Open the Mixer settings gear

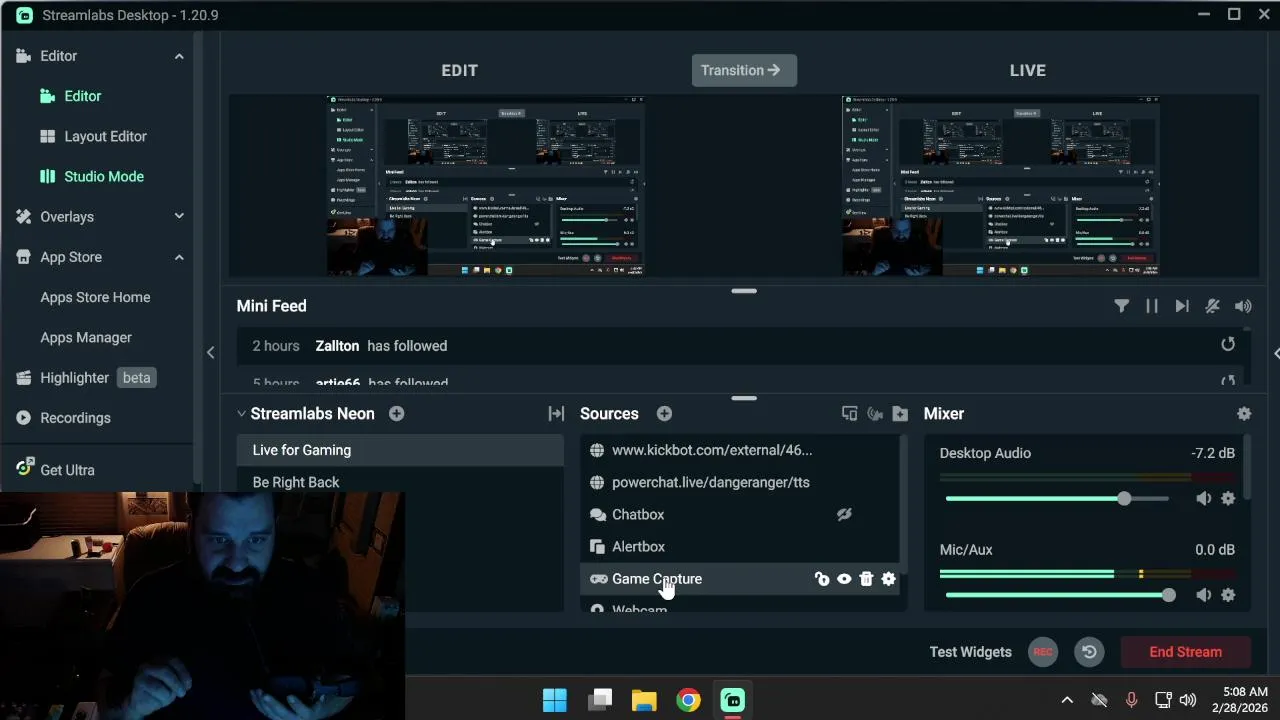point(1244,413)
